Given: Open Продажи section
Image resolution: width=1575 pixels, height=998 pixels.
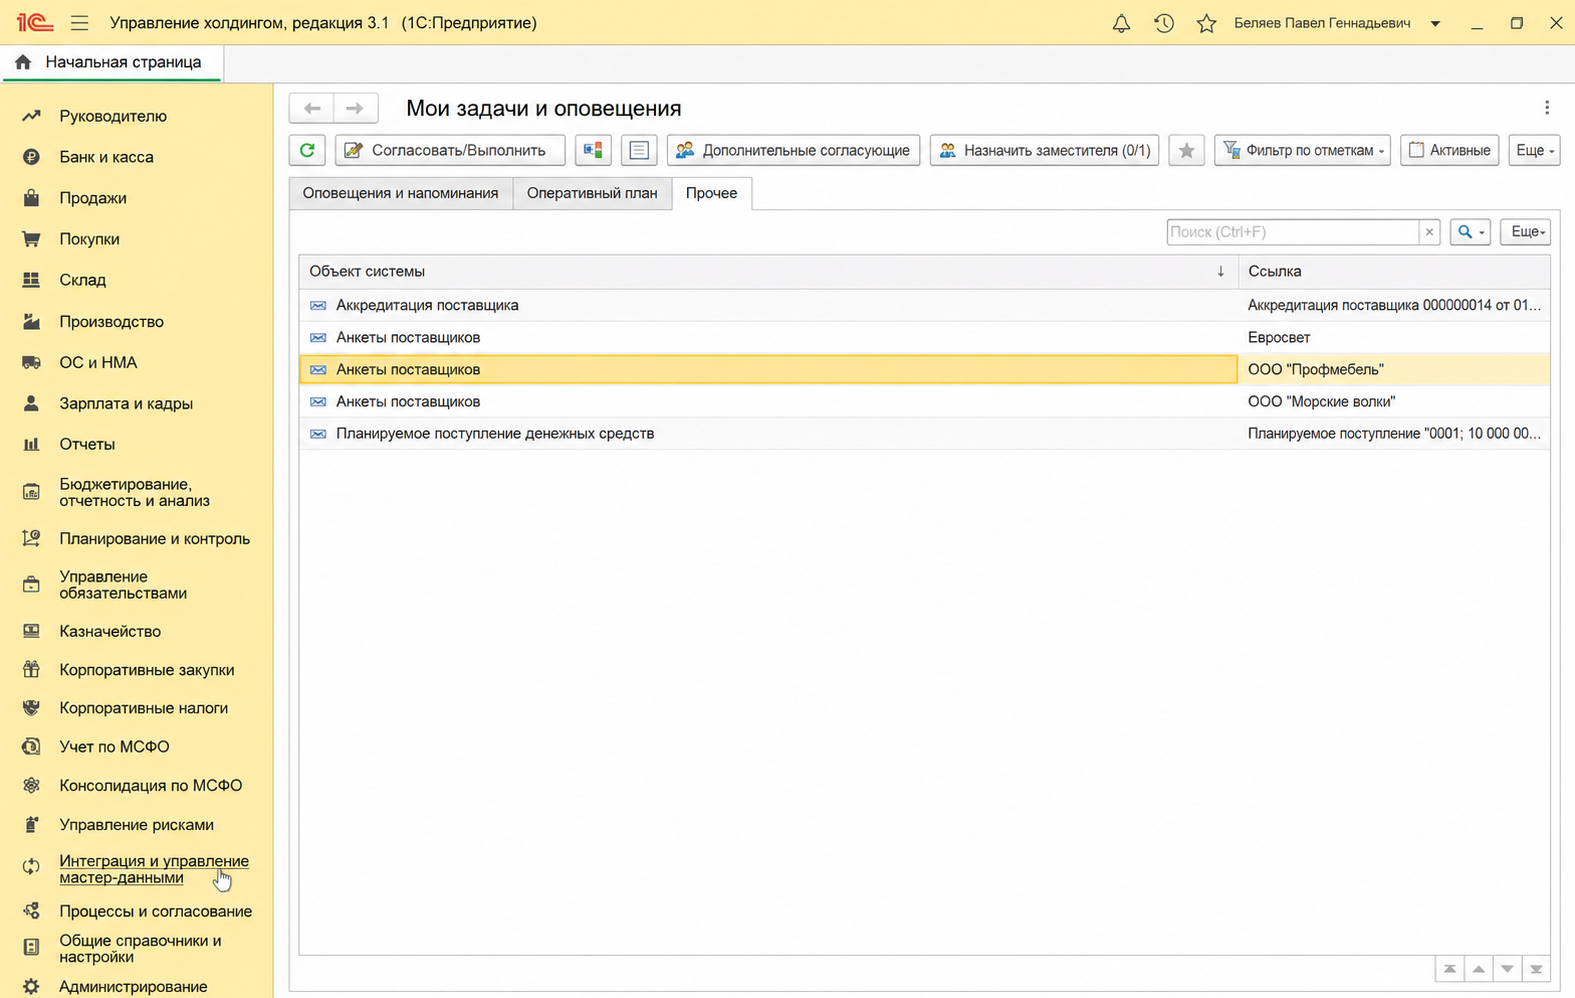Looking at the screenshot, I should [x=93, y=198].
